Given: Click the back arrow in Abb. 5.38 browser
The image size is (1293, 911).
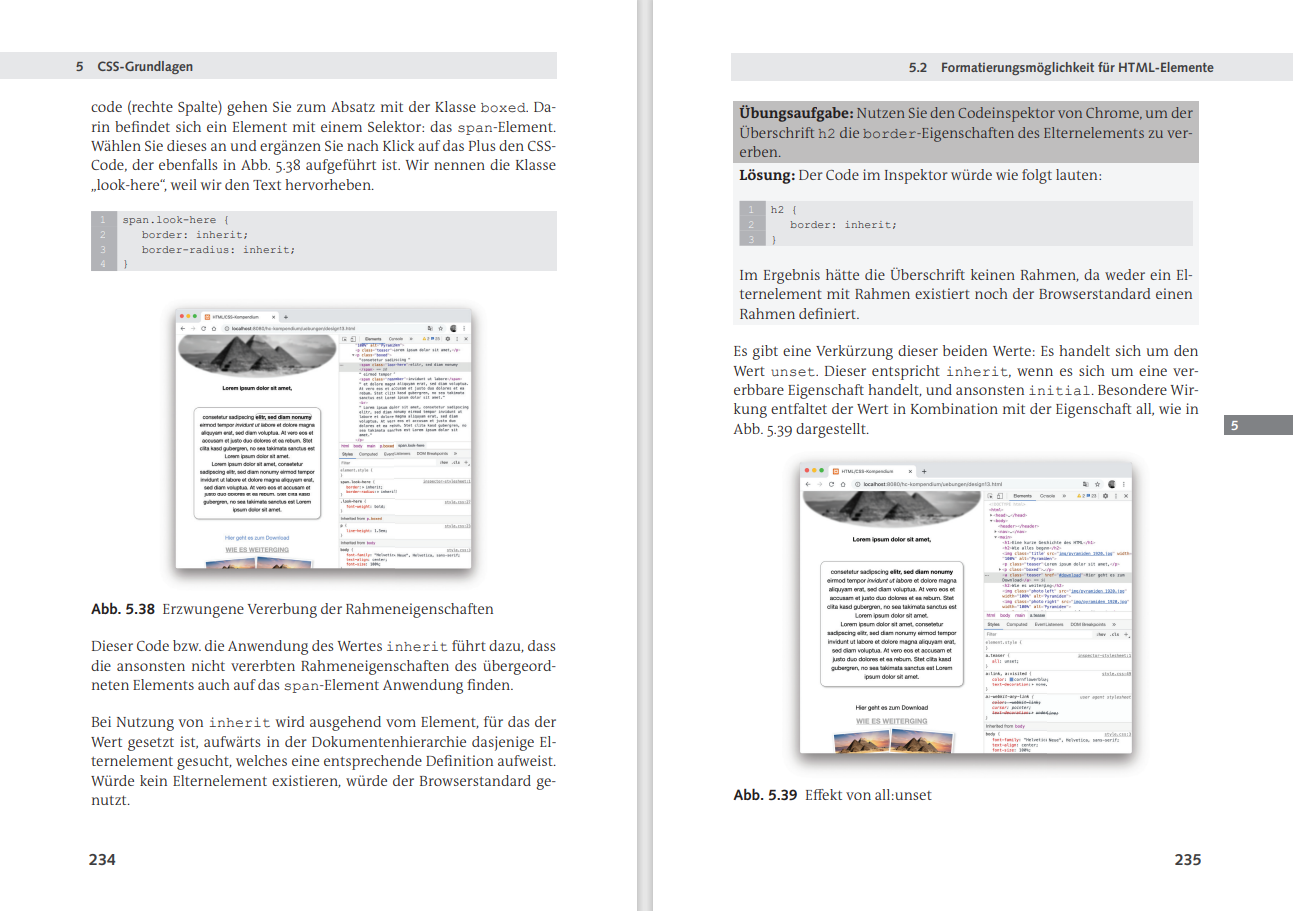Looking at the screenshot, I should [183, 328].
